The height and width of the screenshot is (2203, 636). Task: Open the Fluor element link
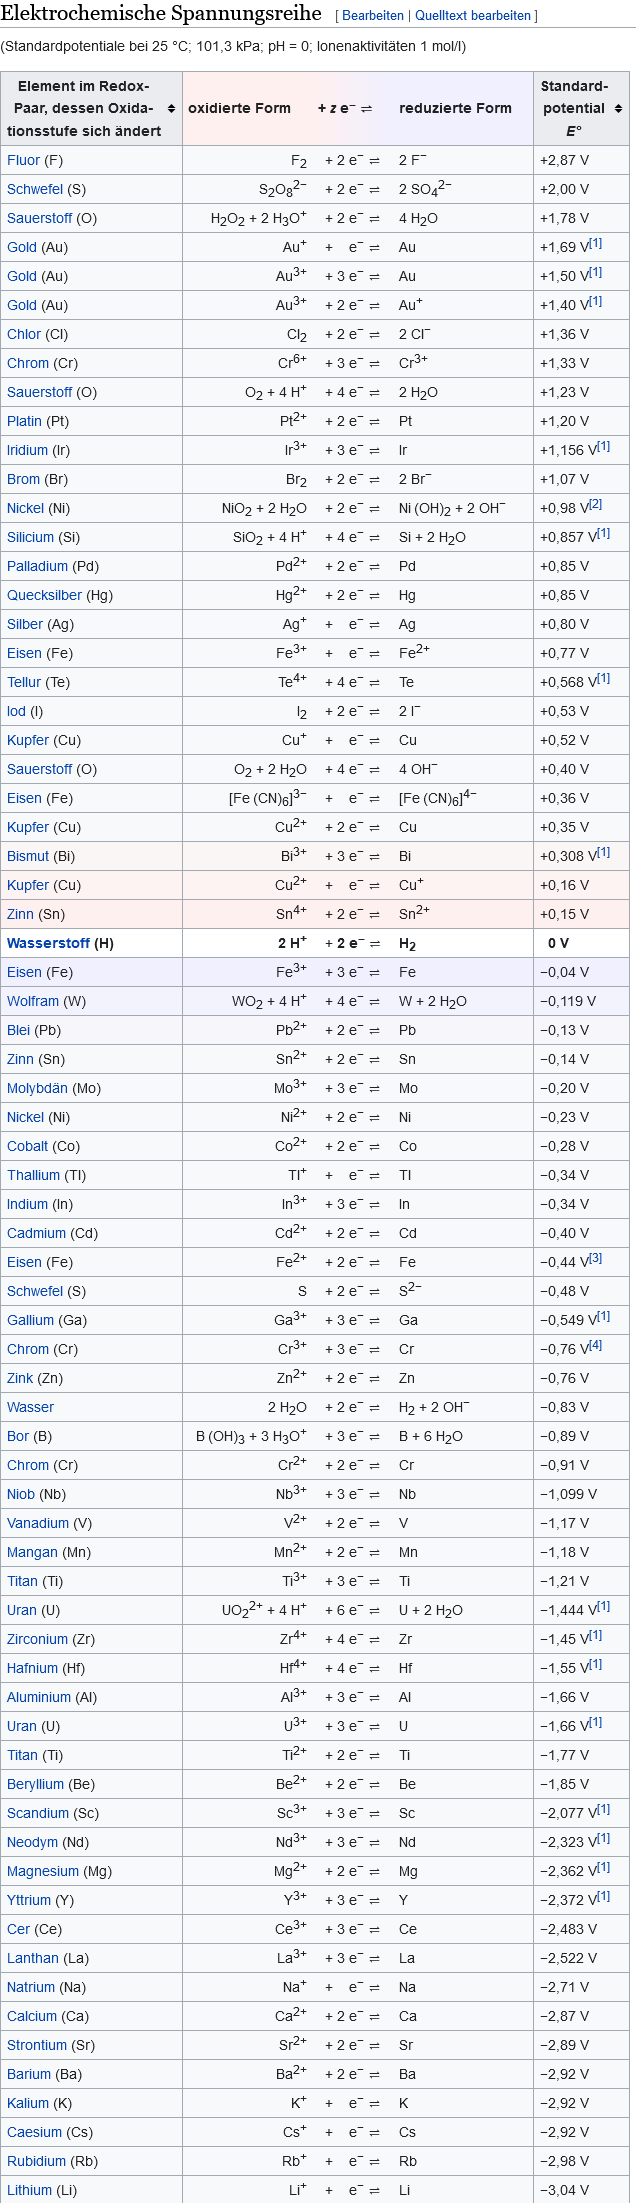(23, 160)
